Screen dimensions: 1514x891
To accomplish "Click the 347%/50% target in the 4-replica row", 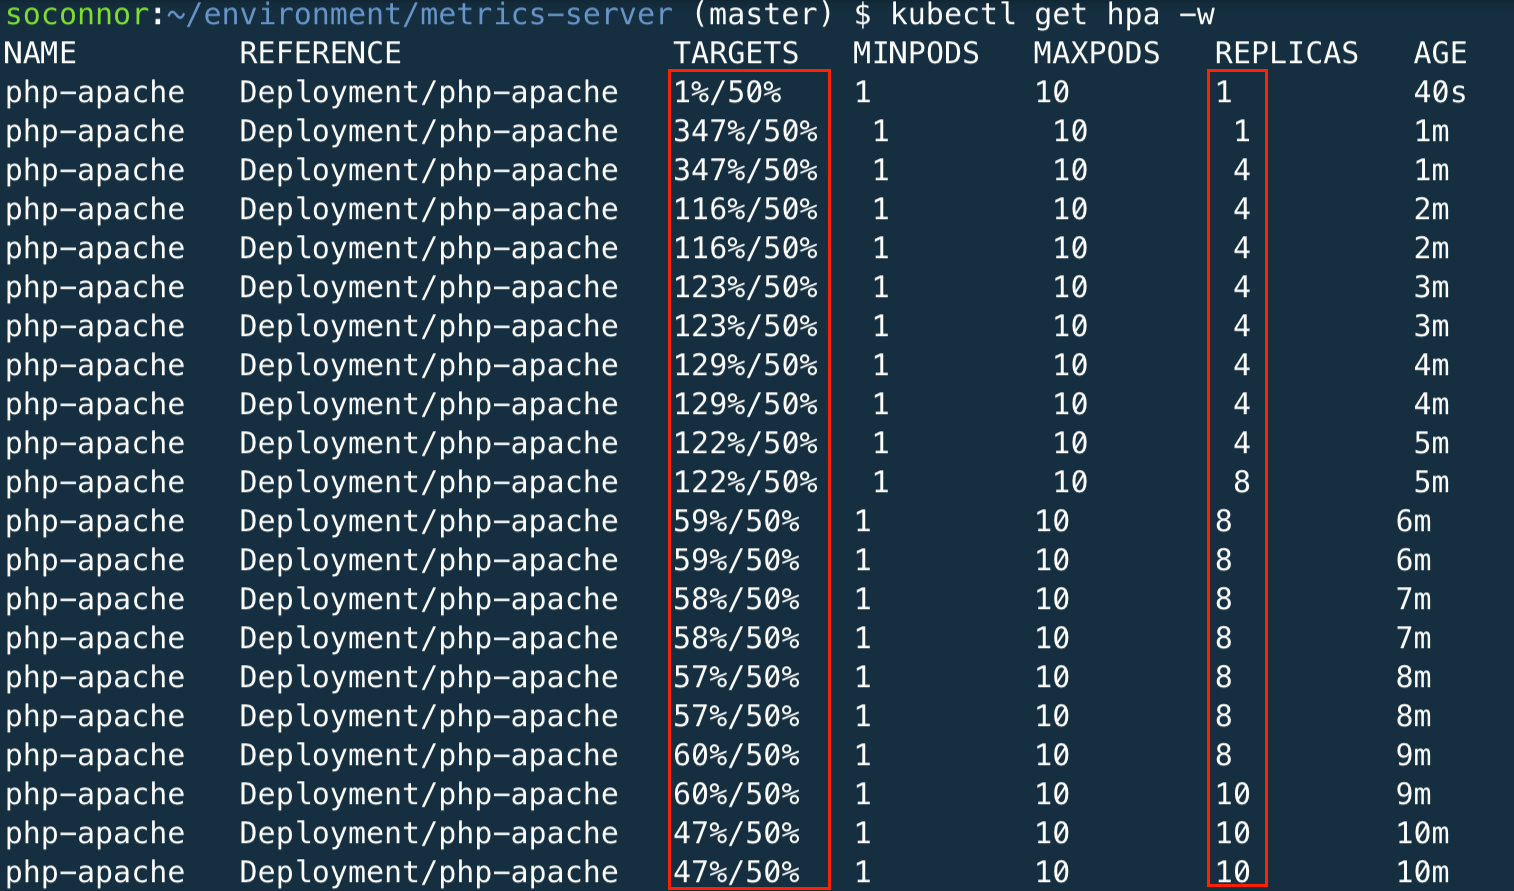I will [x=745, y=170].
